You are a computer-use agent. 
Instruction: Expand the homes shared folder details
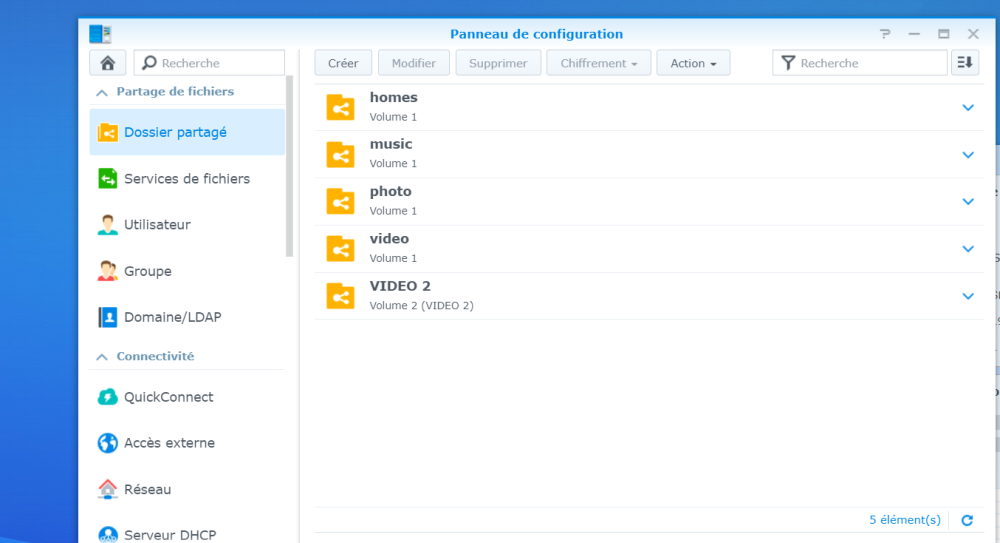tap(967, 107)
